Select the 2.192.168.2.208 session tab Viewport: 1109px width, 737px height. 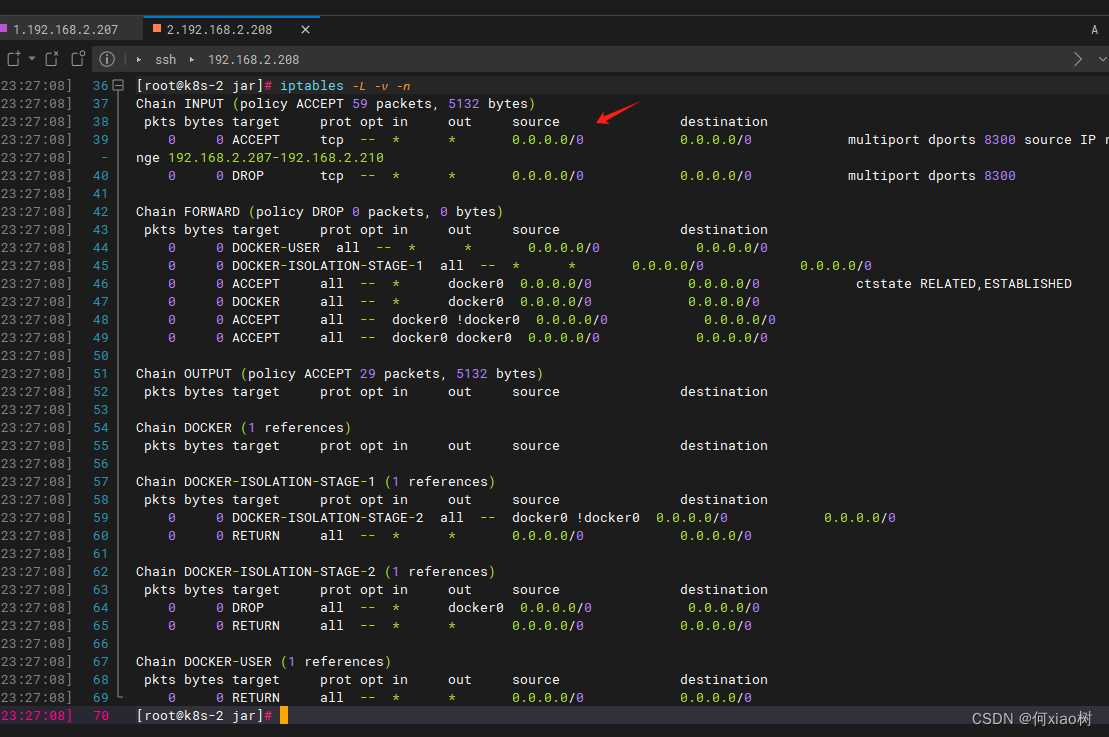(219, 30)
